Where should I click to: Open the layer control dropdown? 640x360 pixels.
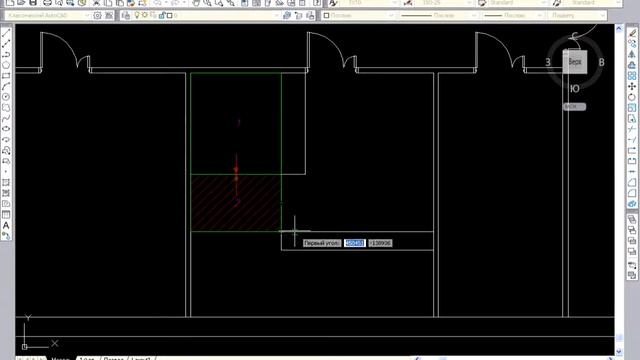[x=207, y=16]
